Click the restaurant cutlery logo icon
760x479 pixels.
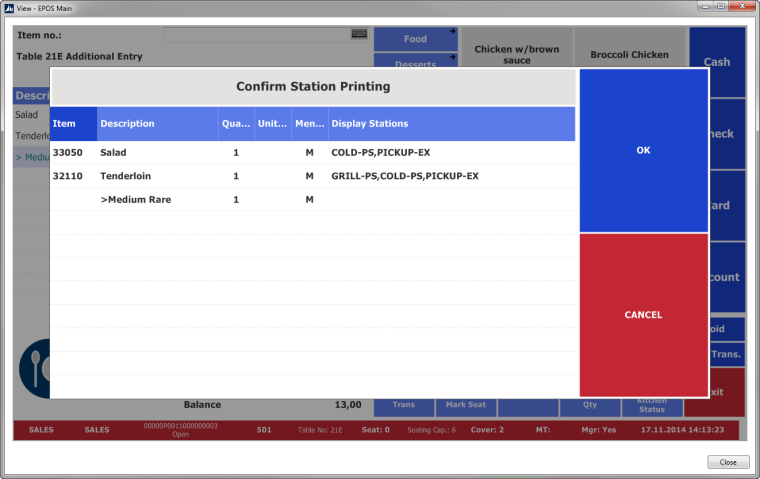point(32,366)
